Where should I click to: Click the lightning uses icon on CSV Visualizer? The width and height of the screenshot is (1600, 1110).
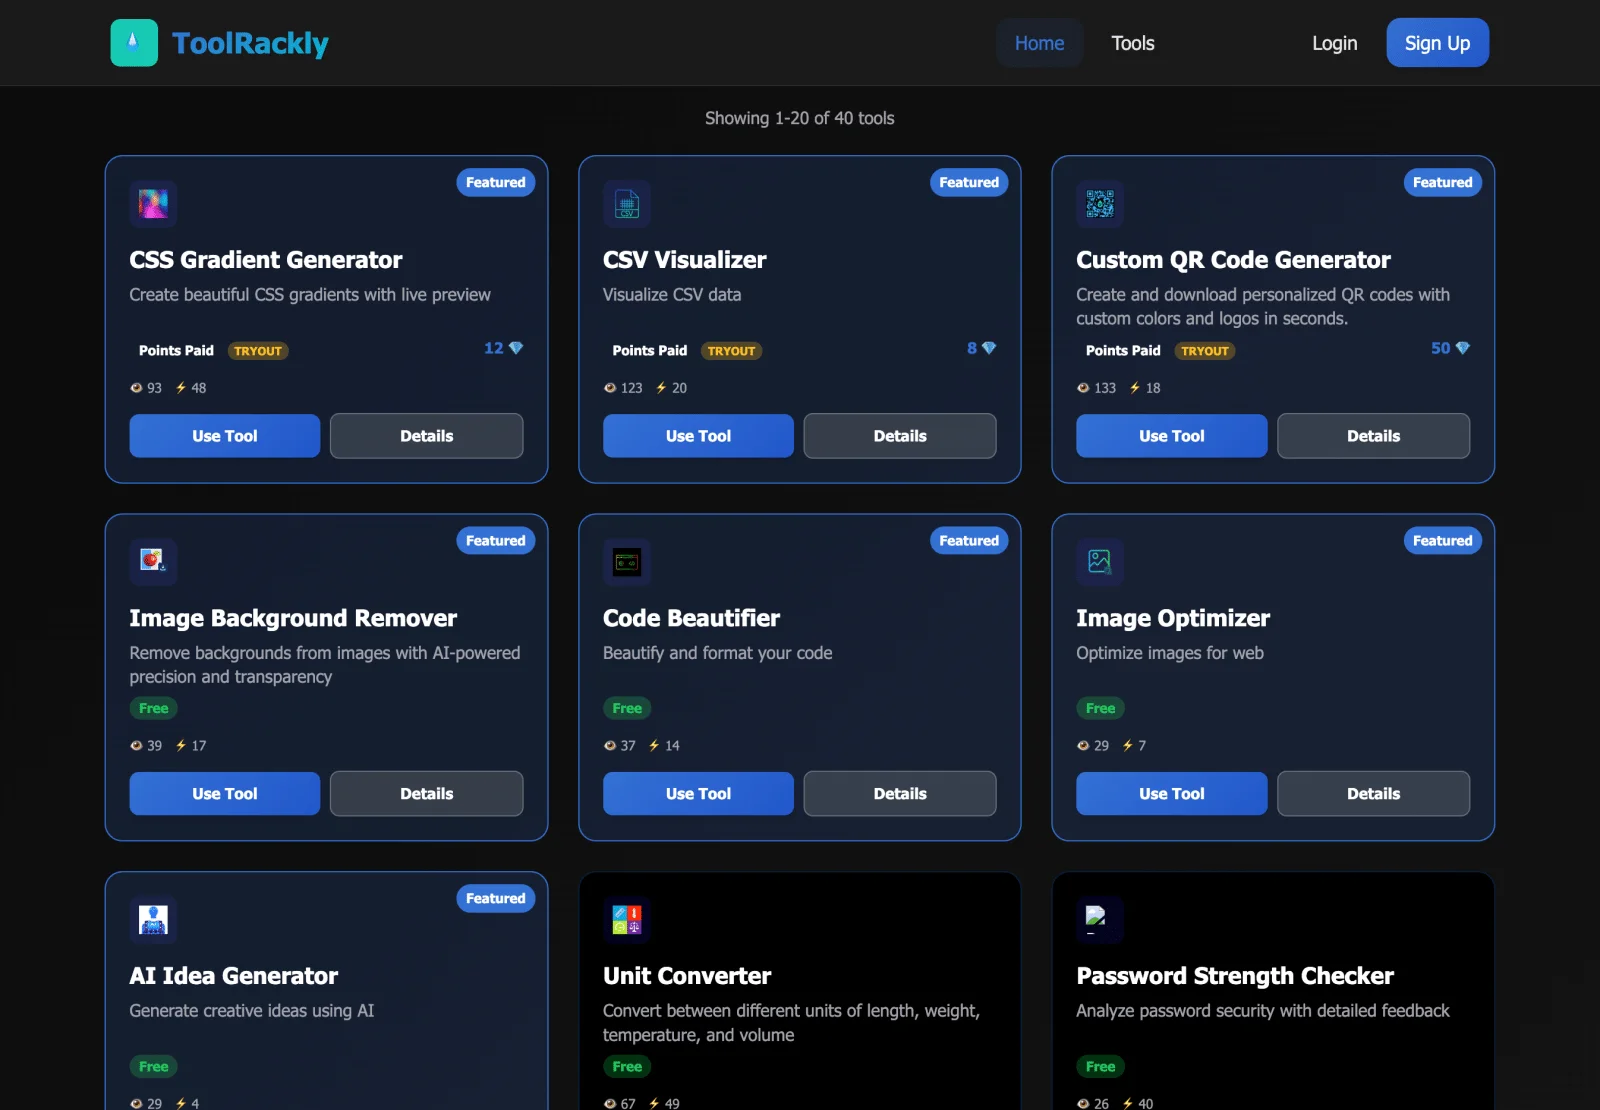pos(661,388)
